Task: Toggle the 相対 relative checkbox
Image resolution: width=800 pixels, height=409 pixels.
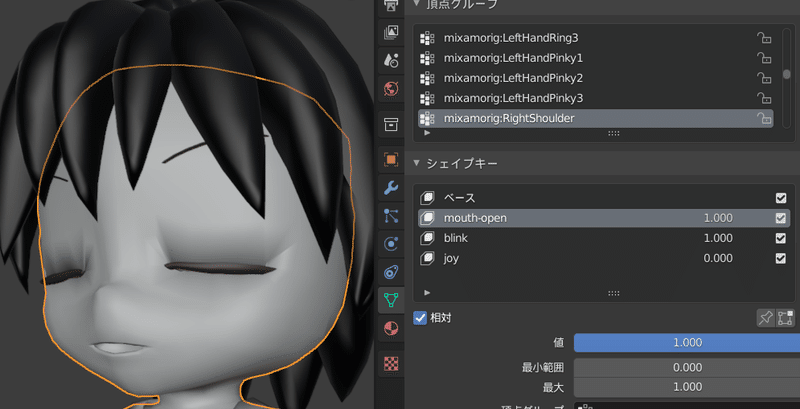Action: coord(420,318)
